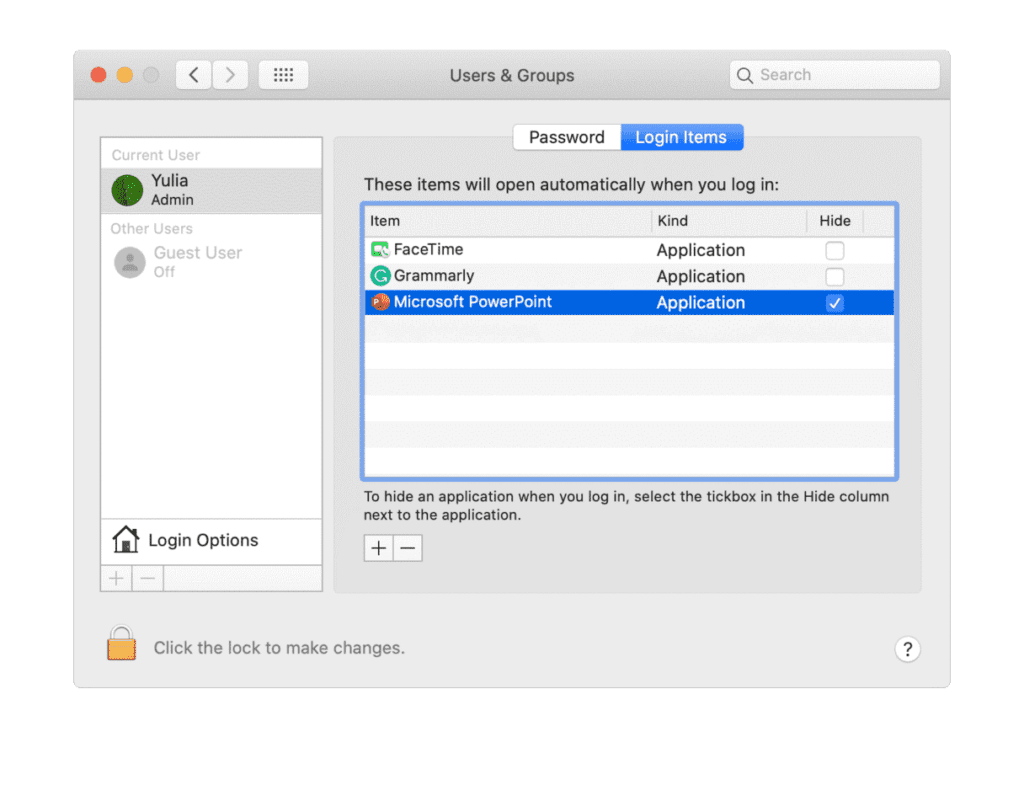1024x785 pixels.
Task: Click in the Search field
Action: click(x=835, y=75)
